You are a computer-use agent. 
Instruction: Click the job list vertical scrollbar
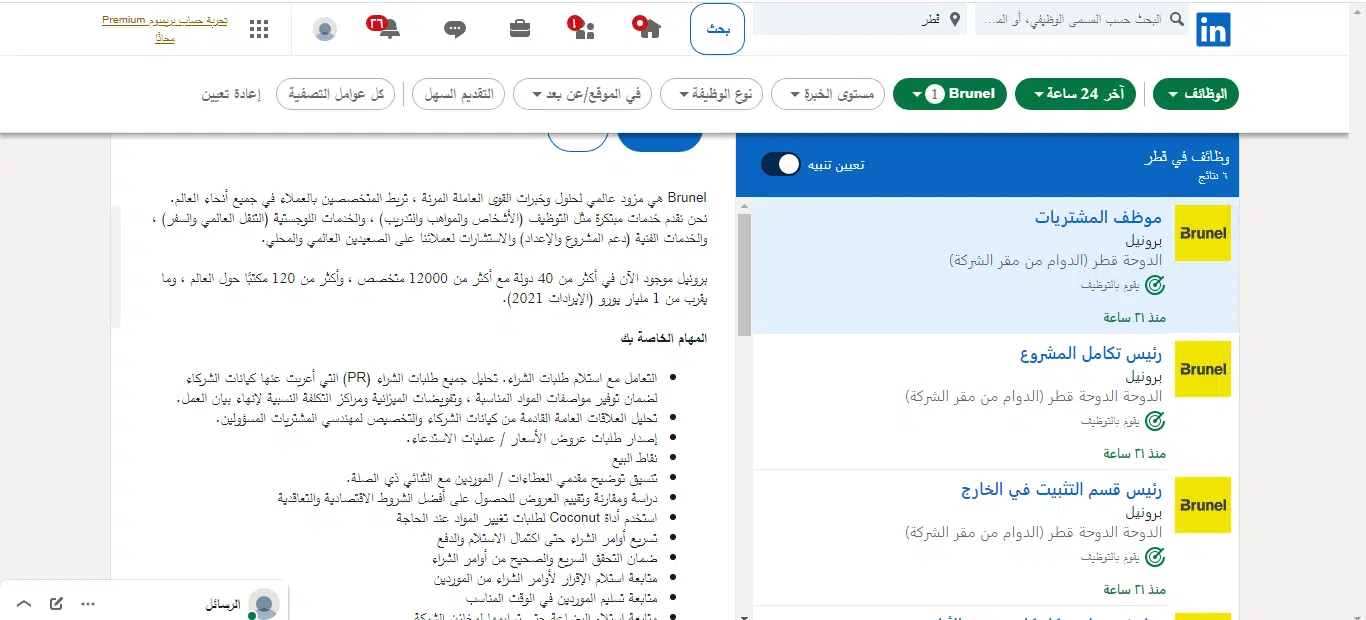[x=744, y=275]
